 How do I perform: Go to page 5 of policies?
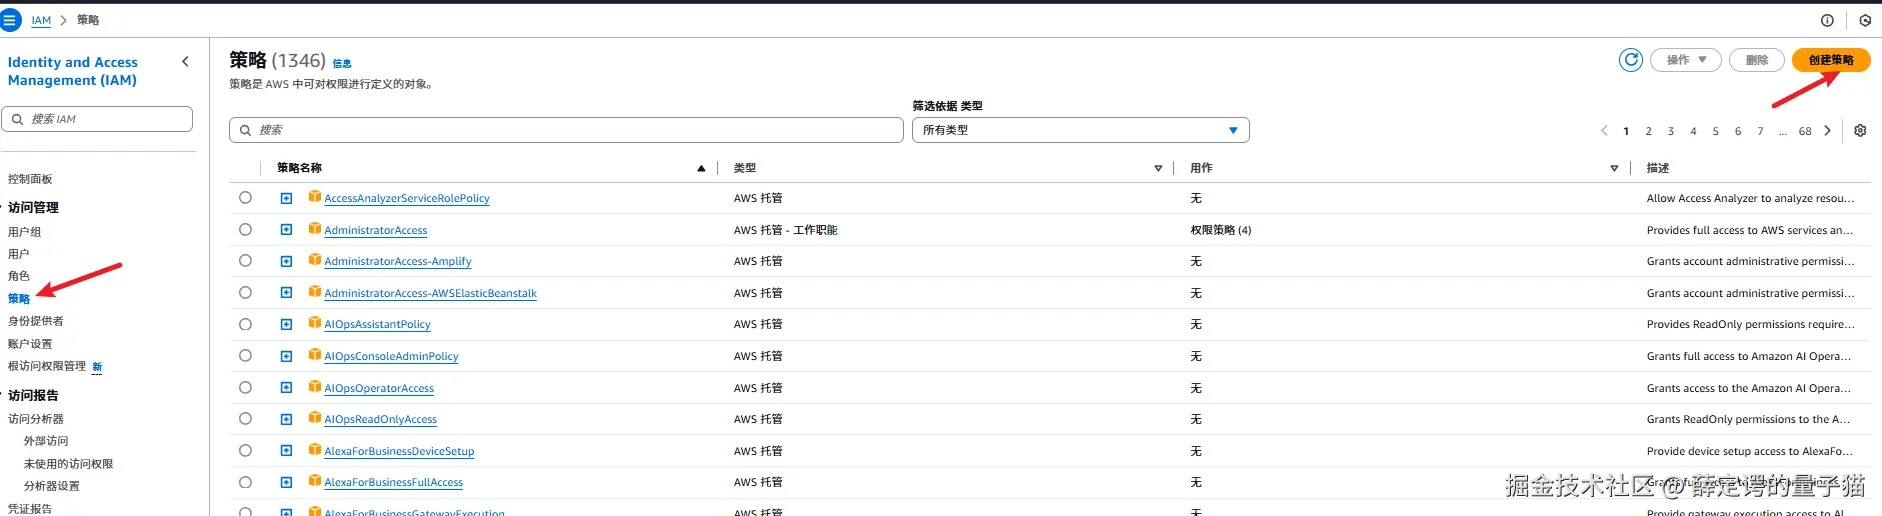point(1715,131)
